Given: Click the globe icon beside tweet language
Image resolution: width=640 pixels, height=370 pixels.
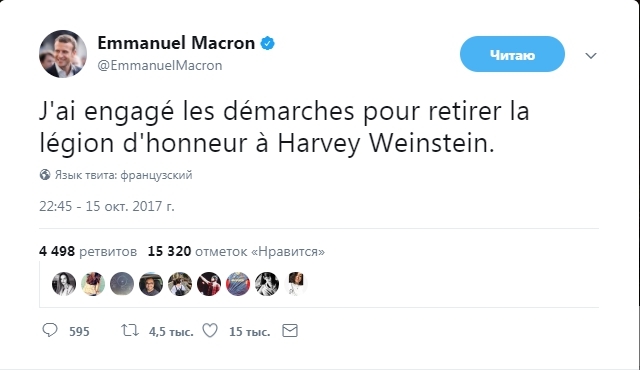Looking at the screenshot, I should click(x=45, y=175).
